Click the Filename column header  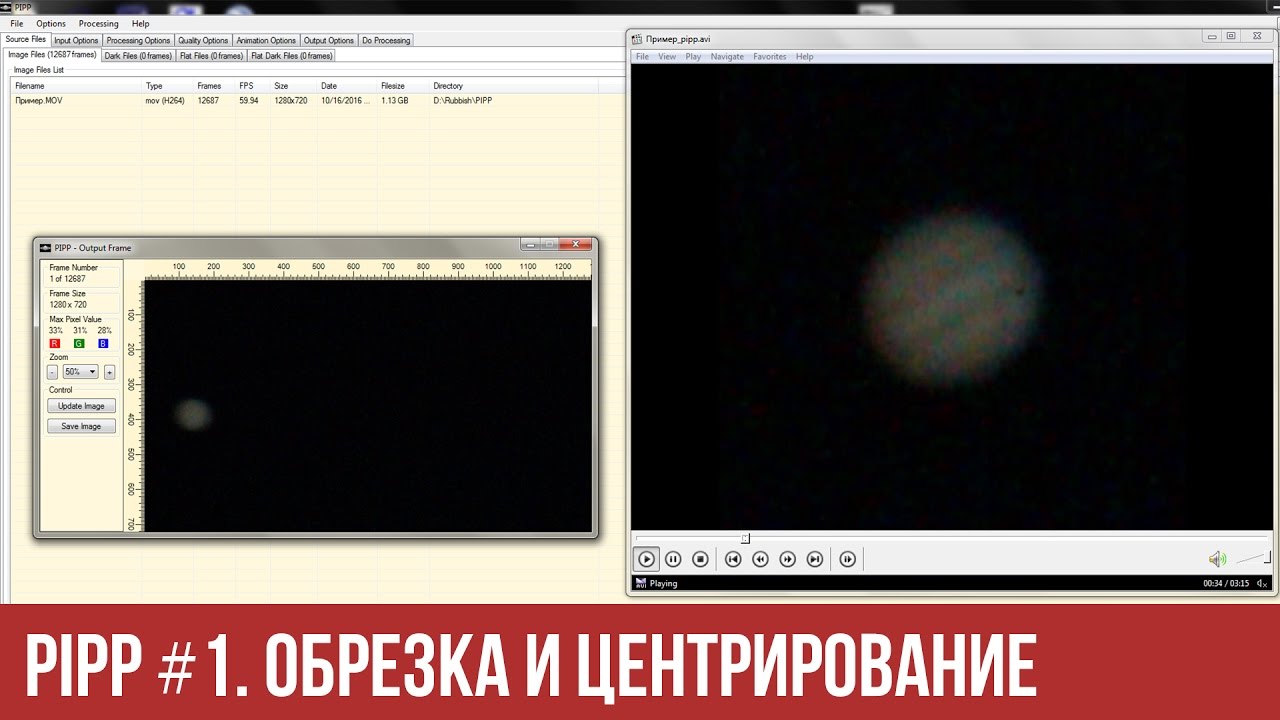pos(76,86)
